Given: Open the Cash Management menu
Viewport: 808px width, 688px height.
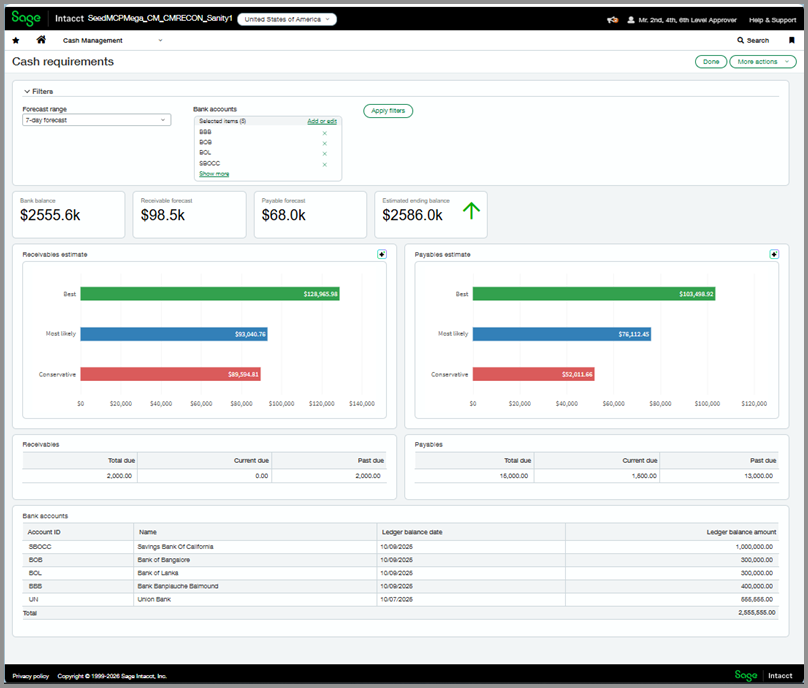Looking at the screenshot, I should pos(112,40).
